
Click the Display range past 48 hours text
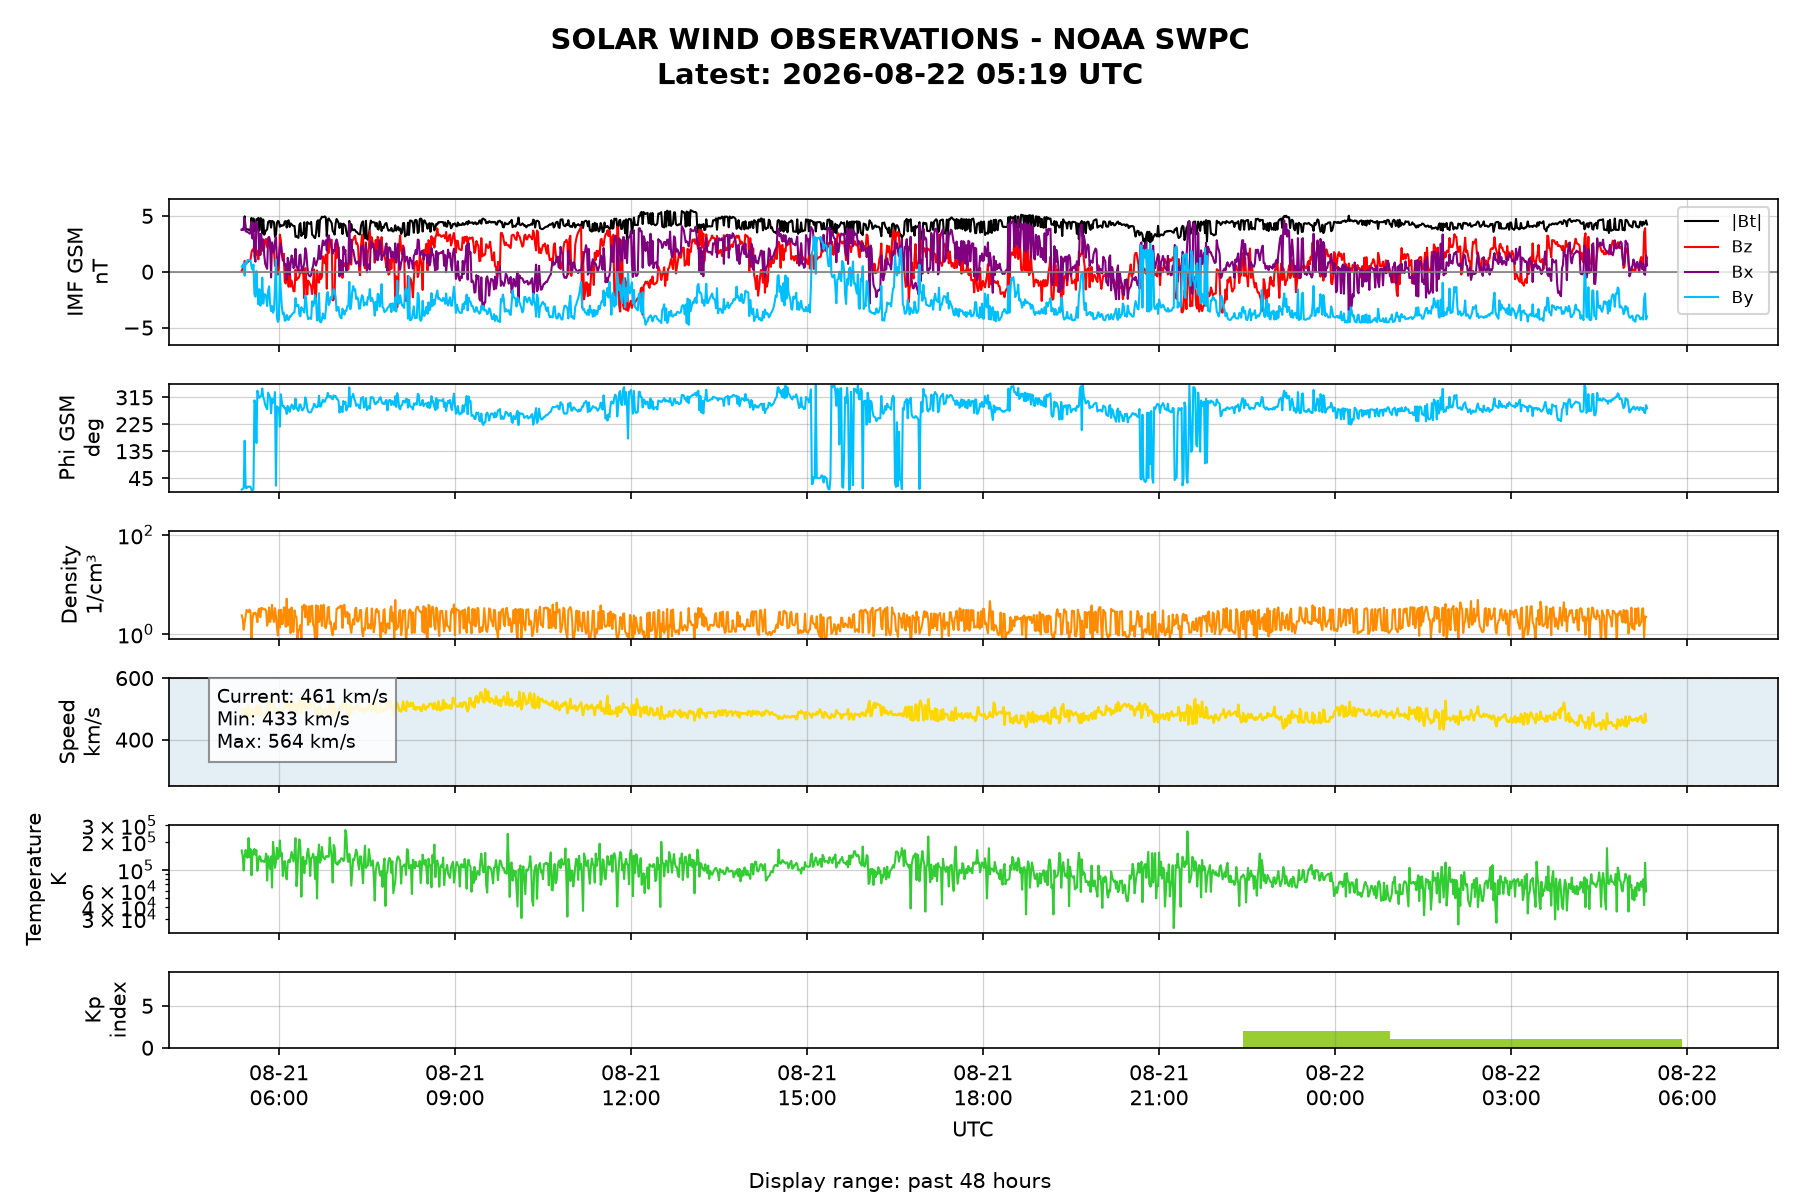[900, 1181]
